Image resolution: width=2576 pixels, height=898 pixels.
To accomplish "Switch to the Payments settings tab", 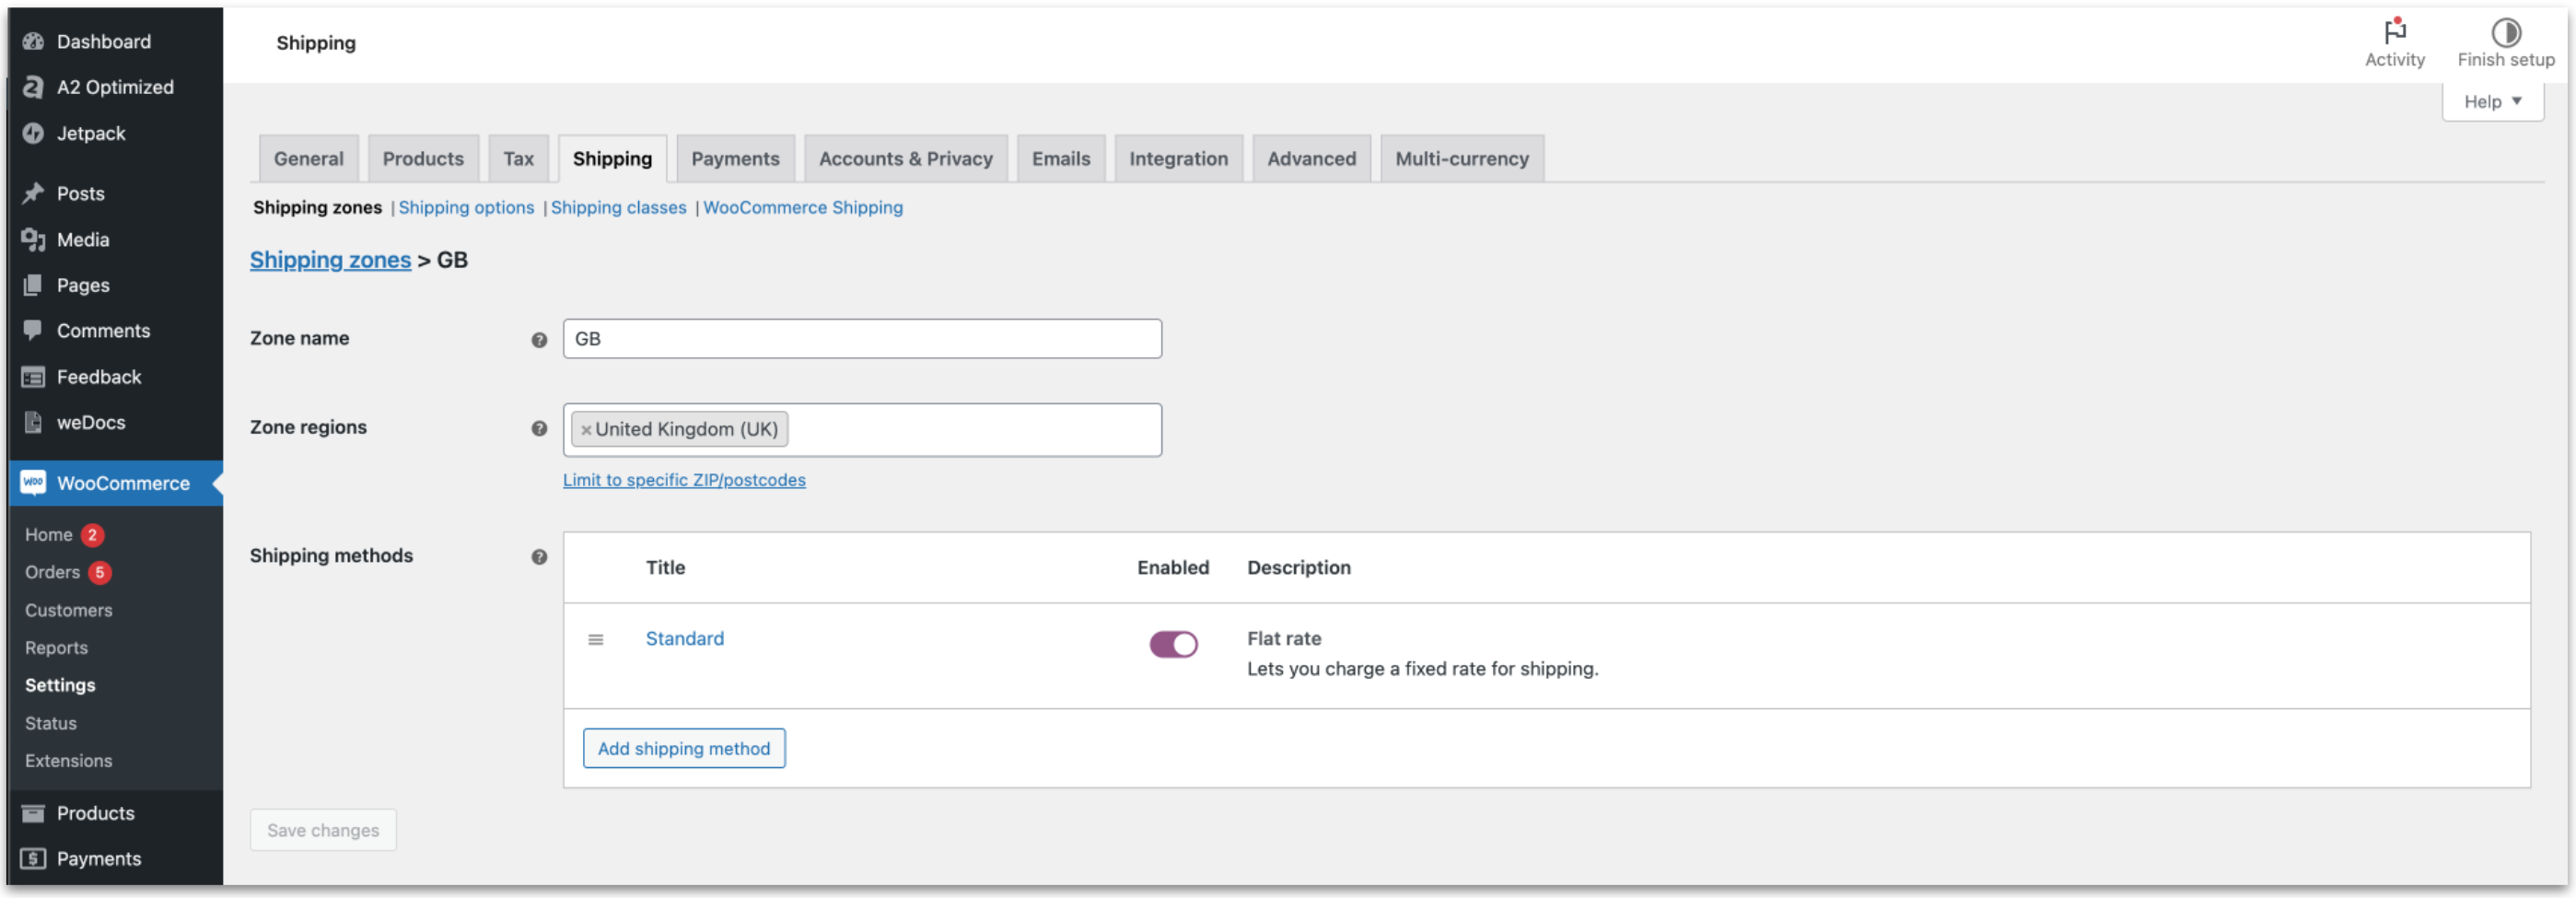I will (x=735, y=158).
